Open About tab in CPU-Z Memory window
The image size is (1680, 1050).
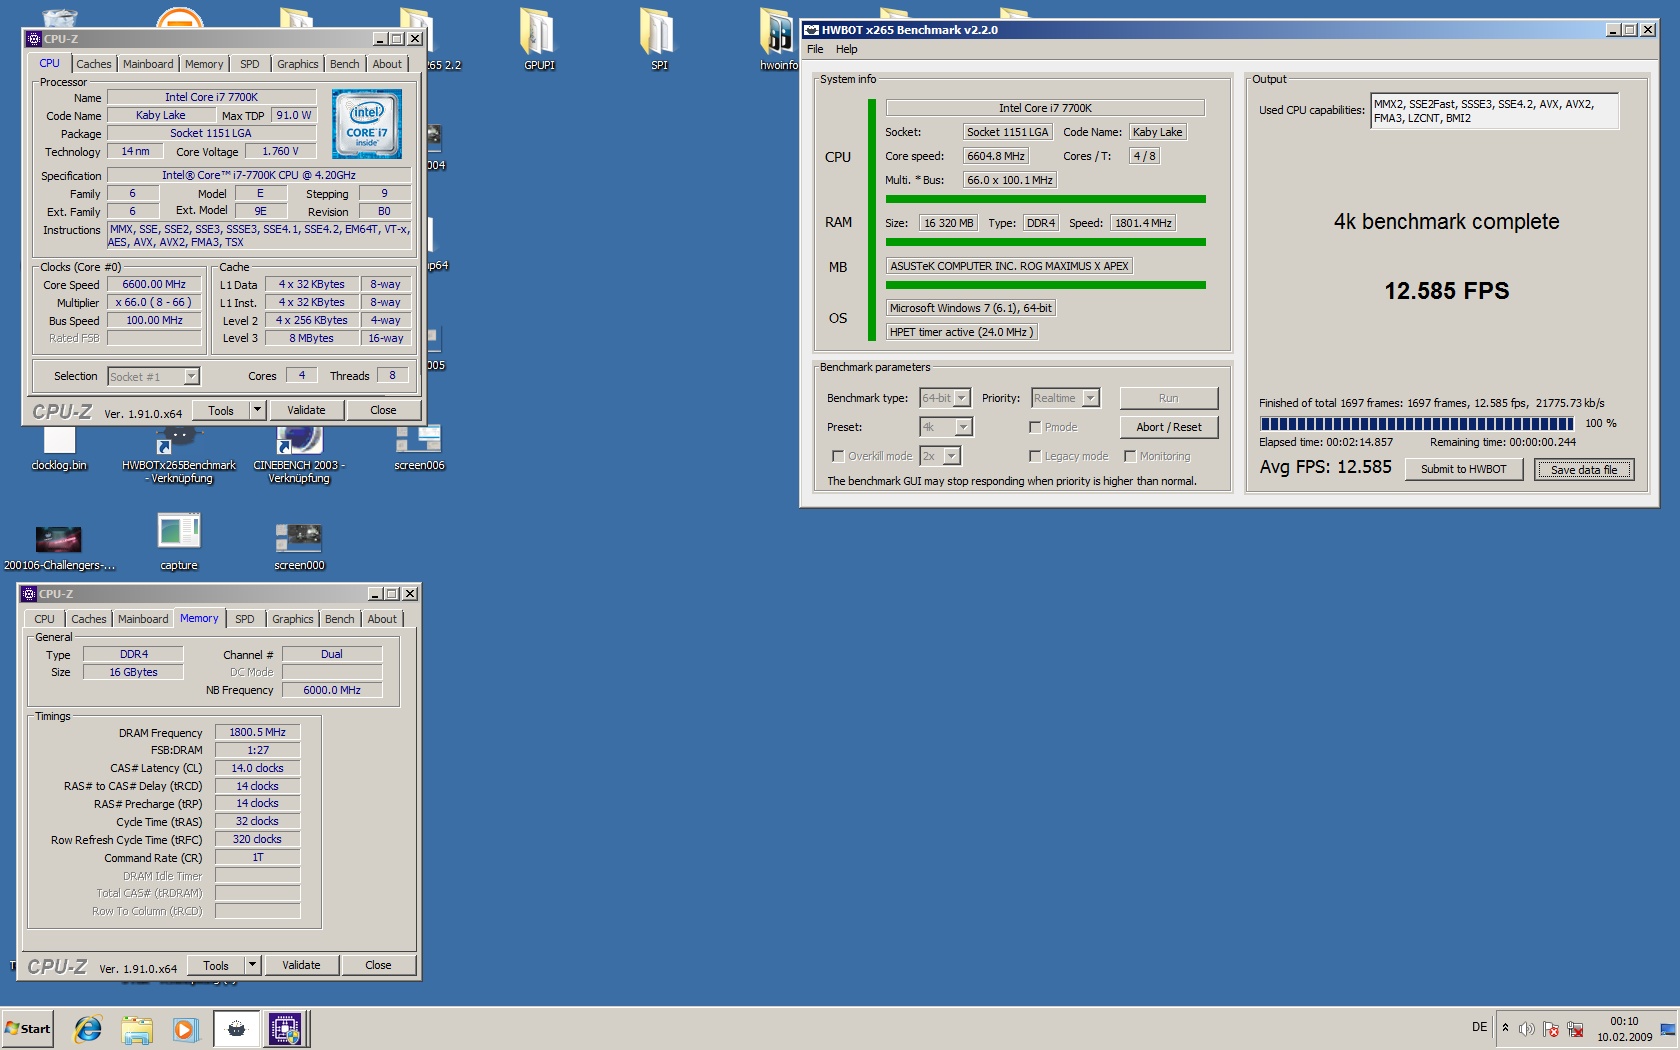pos(382,619)
